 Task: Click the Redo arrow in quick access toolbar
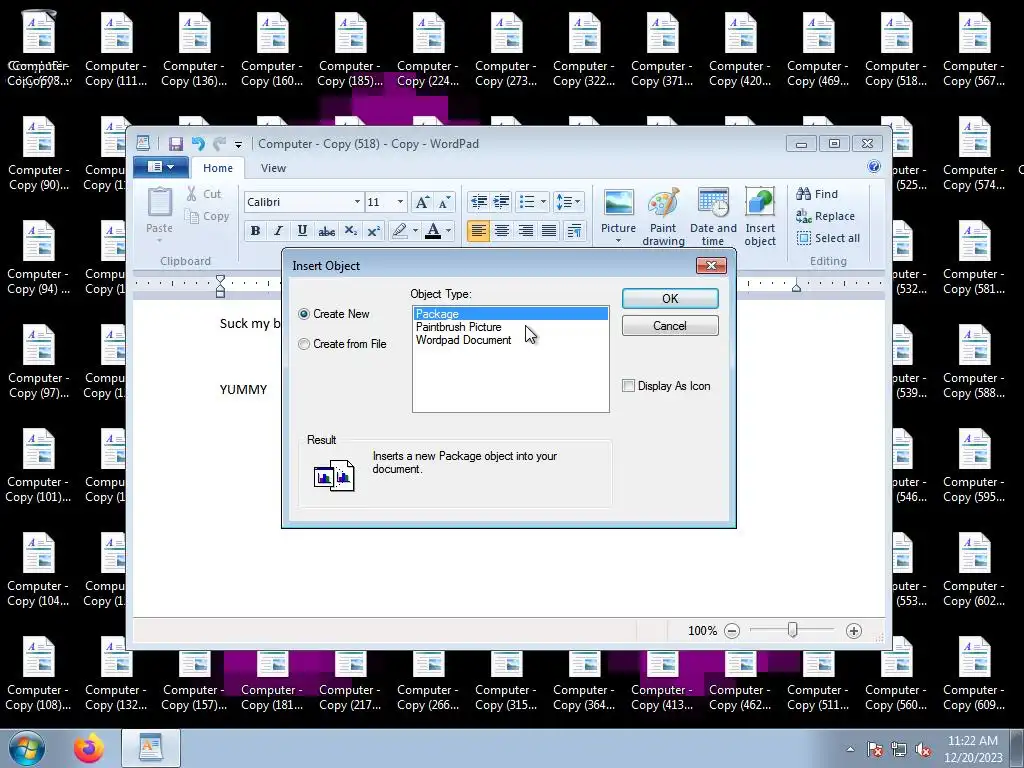[219, 144]
